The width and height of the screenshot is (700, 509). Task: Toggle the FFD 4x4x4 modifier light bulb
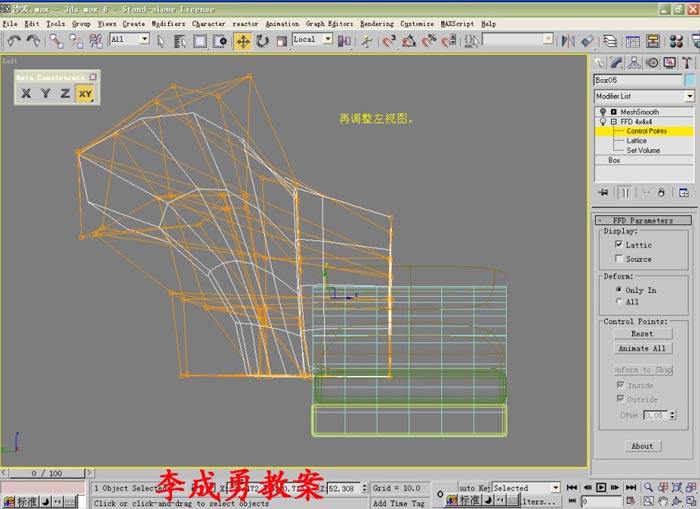tap(603, 121)
